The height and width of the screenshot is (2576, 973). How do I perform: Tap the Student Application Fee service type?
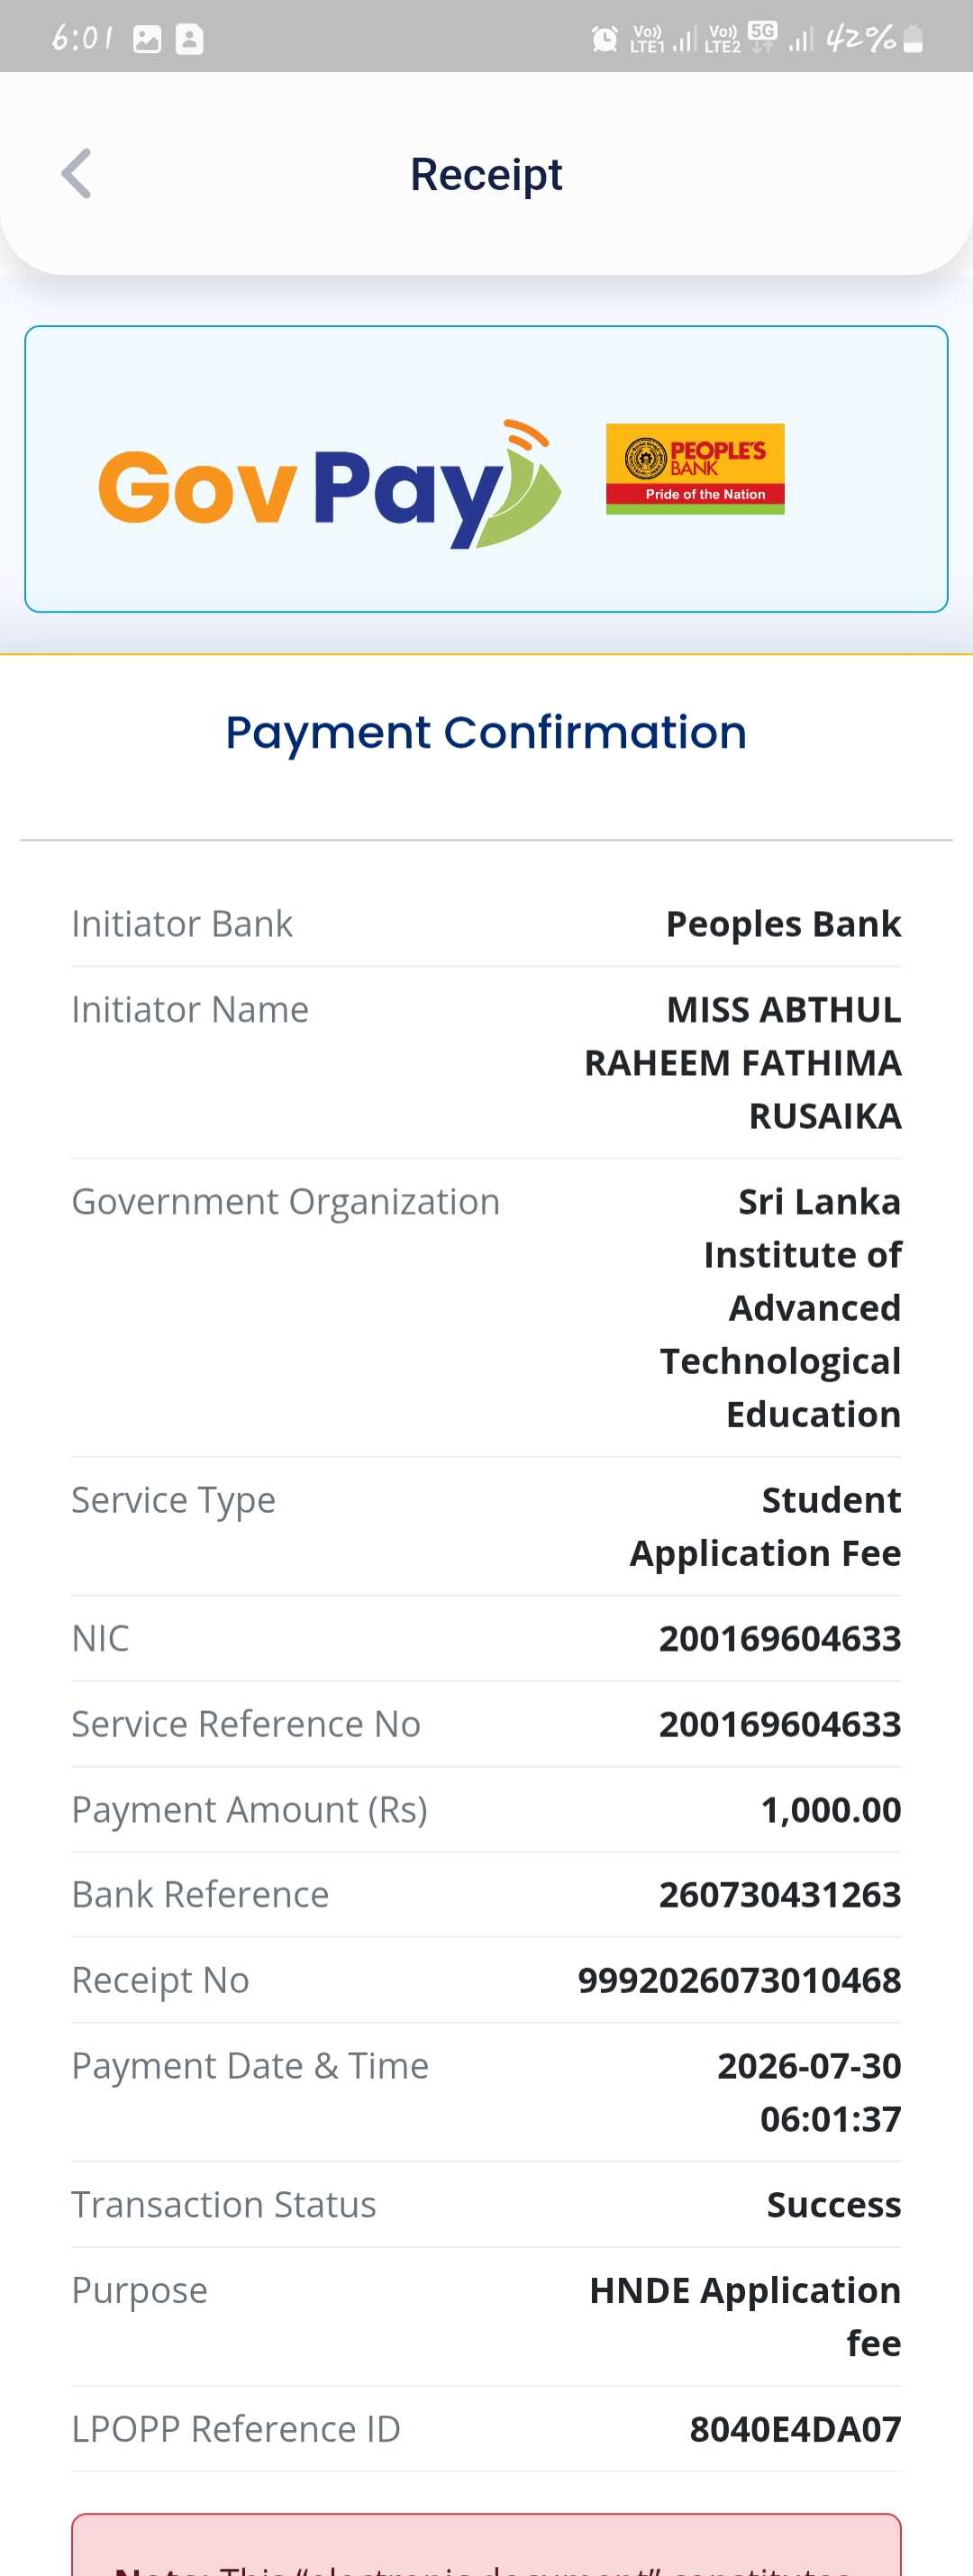point(765,1527)
